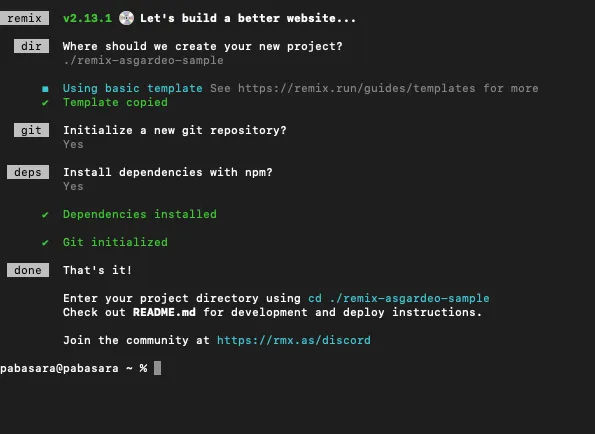Click the blue square bullet before Using basic template
Image resolution: width=595 pixels, height=434 pixels.
45,89
